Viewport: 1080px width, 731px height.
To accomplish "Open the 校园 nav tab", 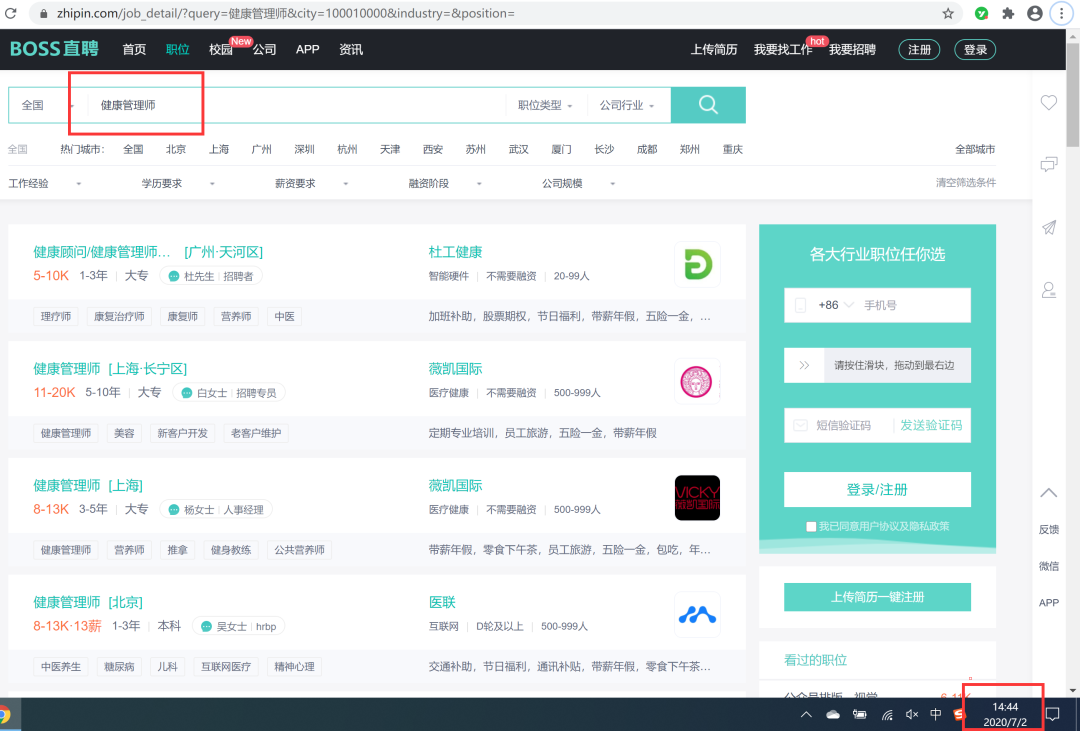I will click(x=220, y=50).
